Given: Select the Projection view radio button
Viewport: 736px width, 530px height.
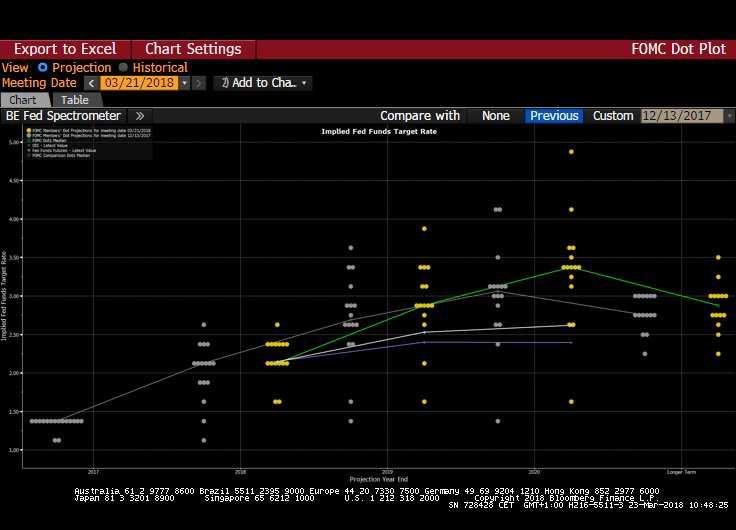Looking at the screenshot, I should click(43, 67).
